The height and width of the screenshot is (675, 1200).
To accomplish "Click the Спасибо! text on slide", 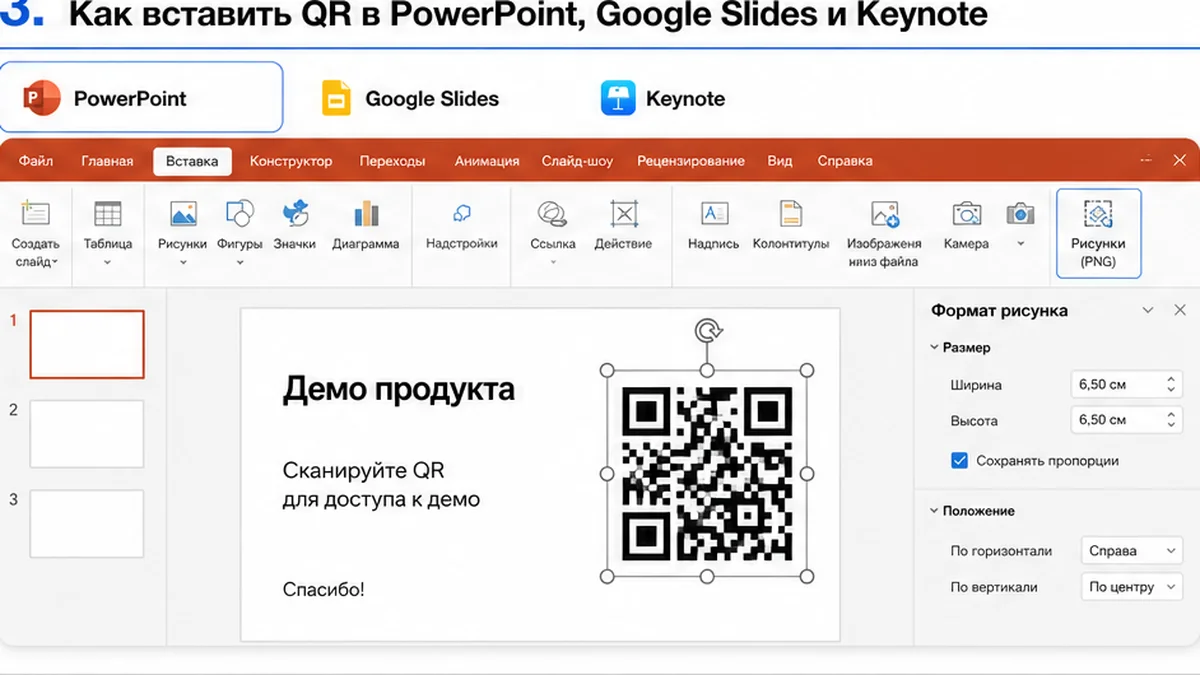I will coord(323,589).
